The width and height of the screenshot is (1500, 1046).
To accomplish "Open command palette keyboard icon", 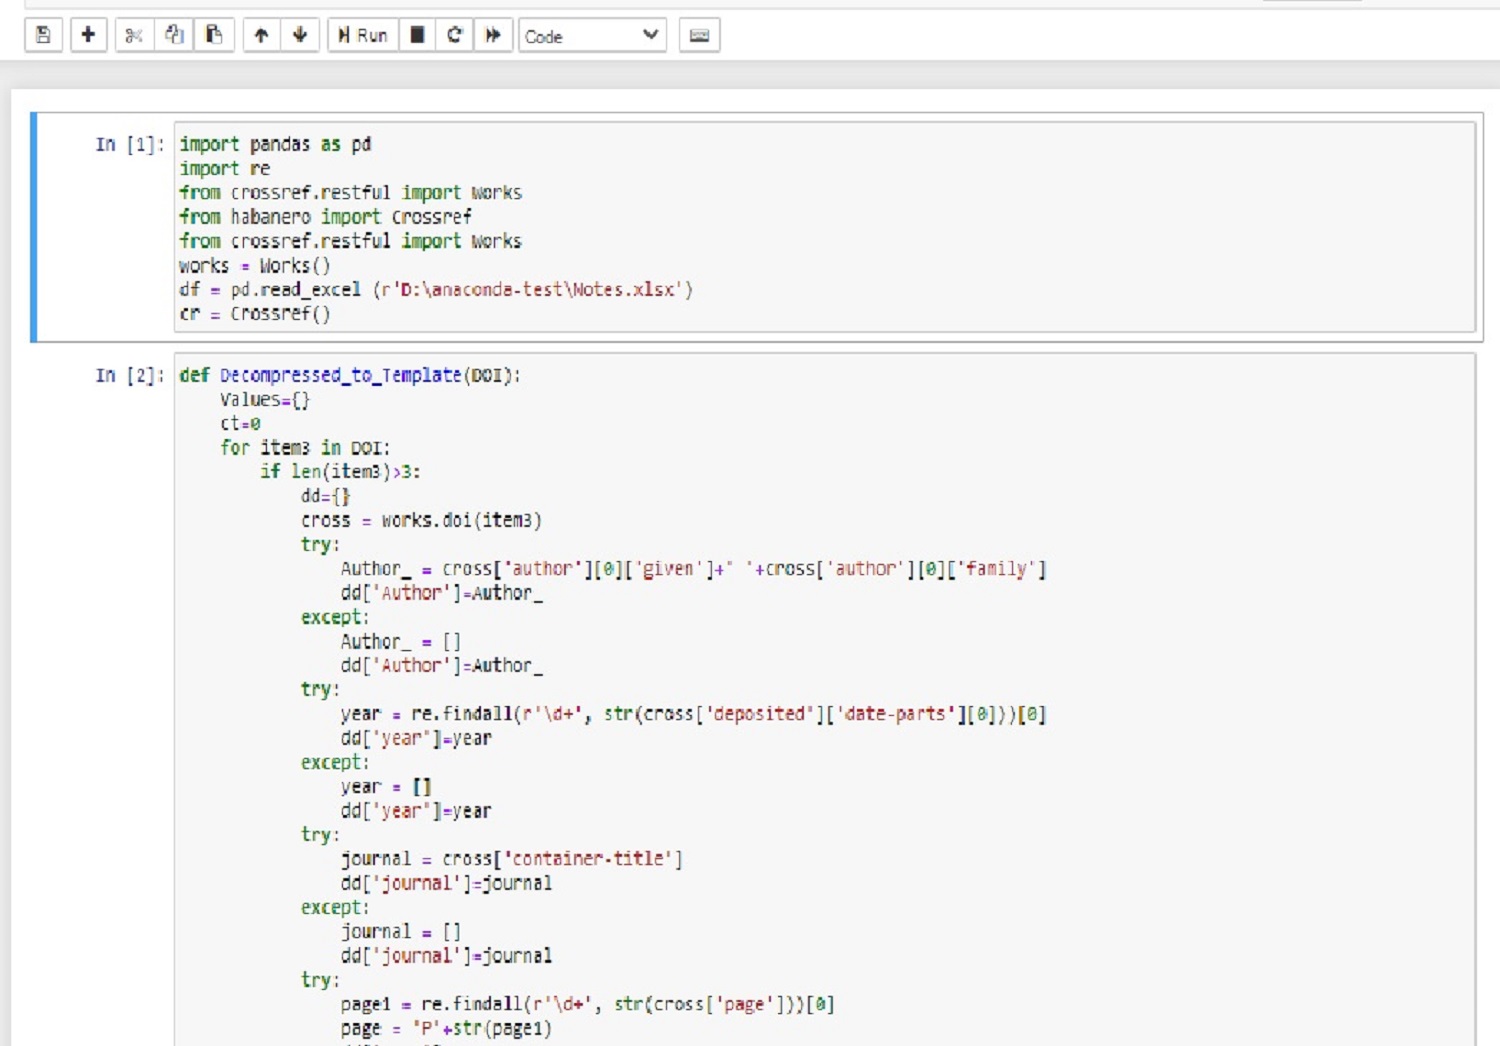I will click(699, 35).
